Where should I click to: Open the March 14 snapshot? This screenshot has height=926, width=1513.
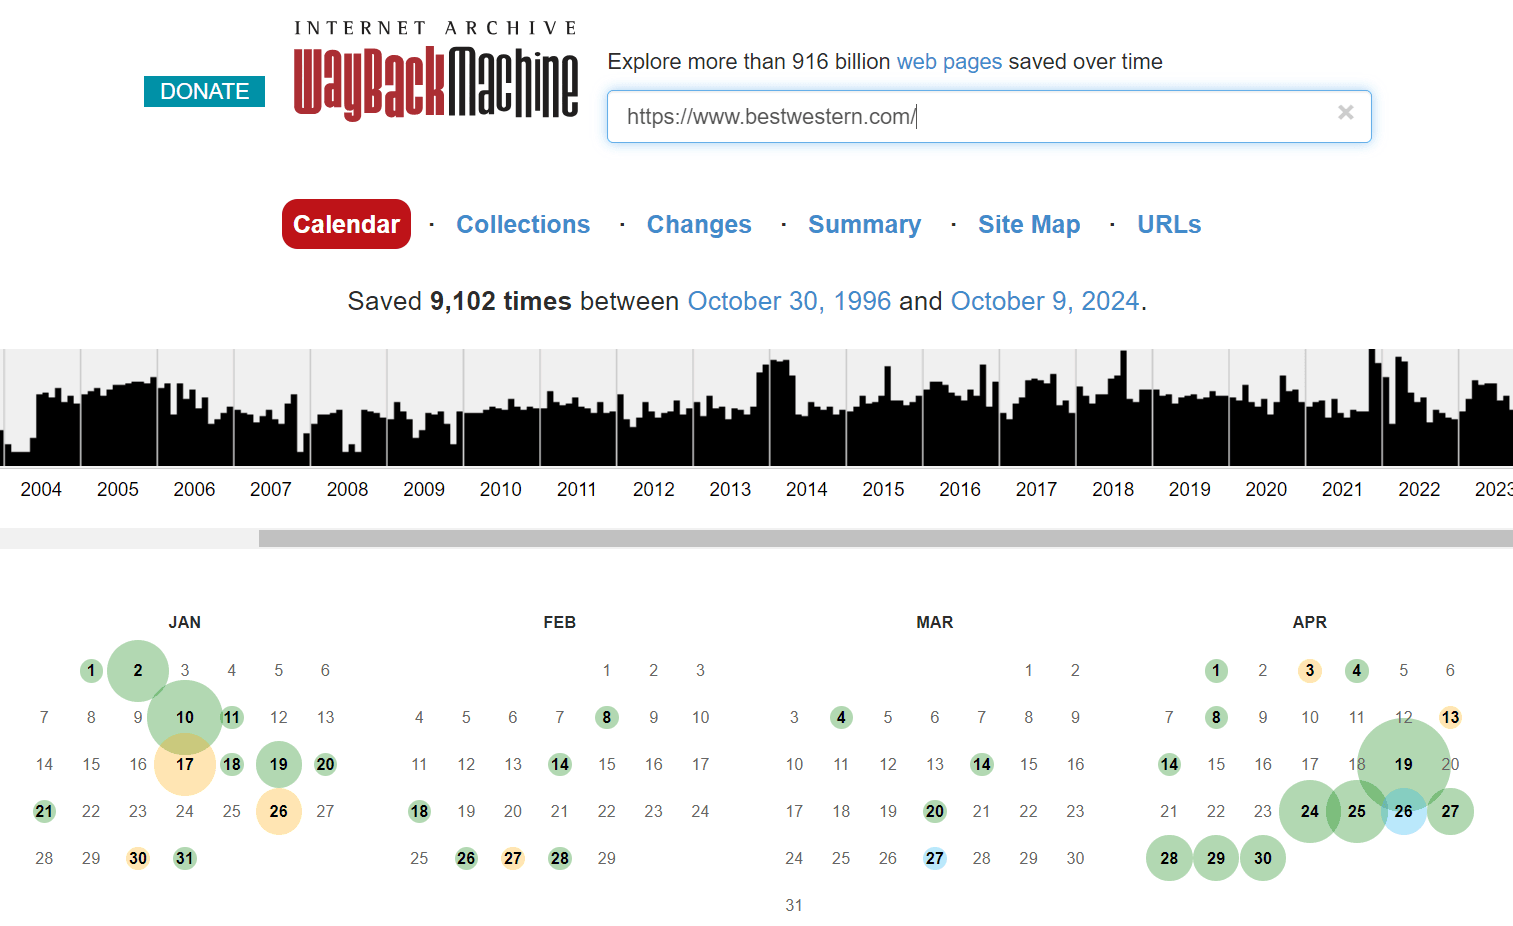click(x=982, y=764)
